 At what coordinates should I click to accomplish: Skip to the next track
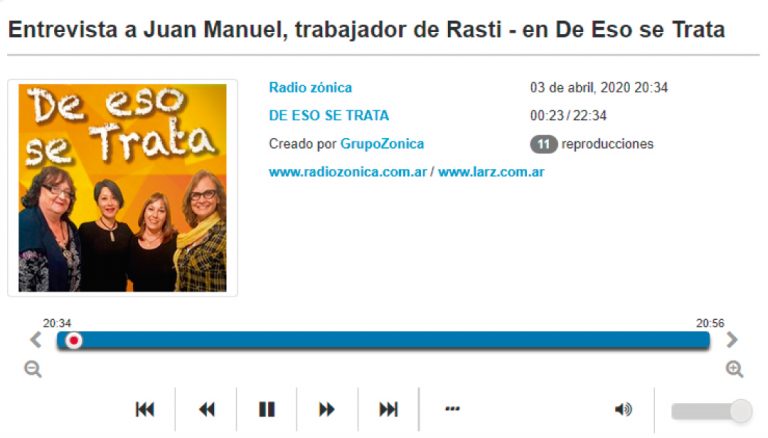(388, 409)
